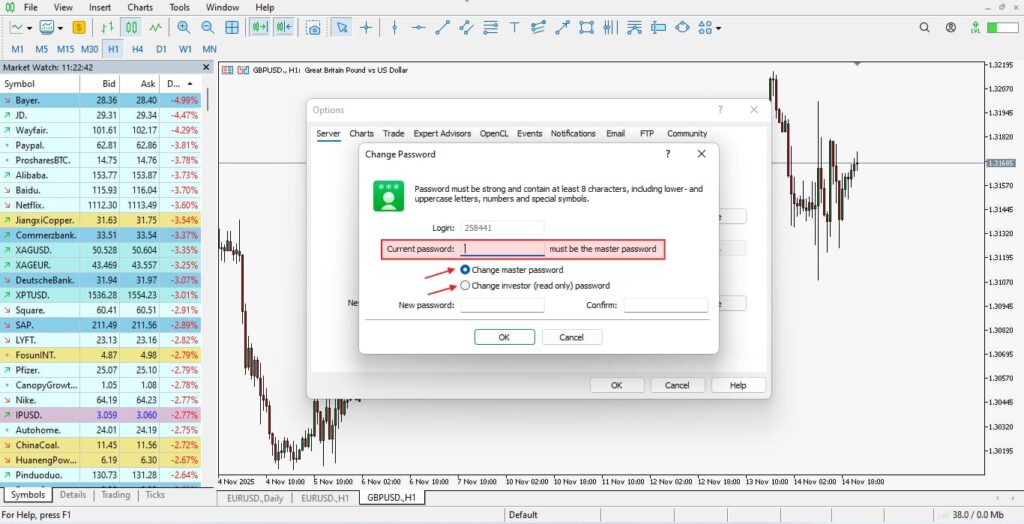Zoom in on the chart
The image size is (1024, 524).
point(184,27)
